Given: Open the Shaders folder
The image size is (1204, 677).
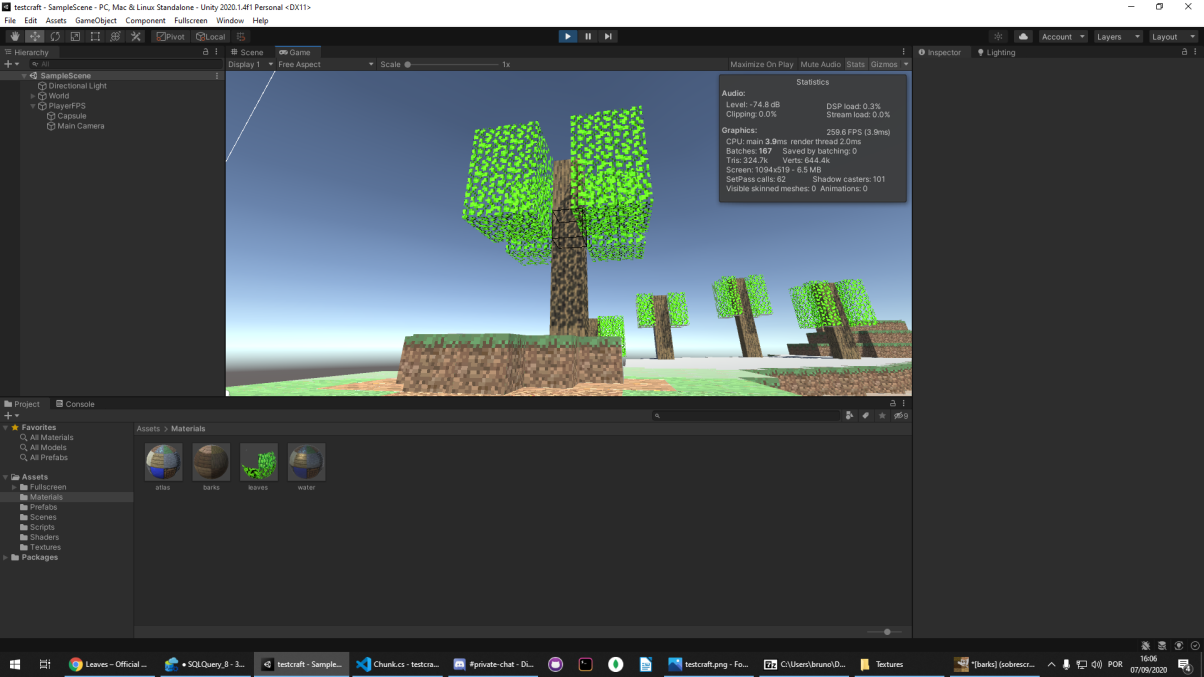Looking at the screenshot, I should [x=44, y=537].
